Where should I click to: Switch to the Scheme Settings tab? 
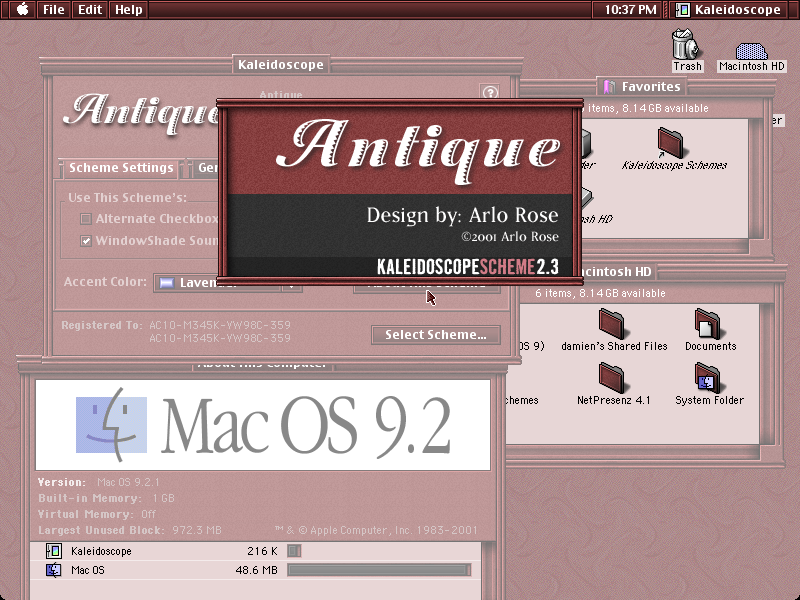coord(121,168)
